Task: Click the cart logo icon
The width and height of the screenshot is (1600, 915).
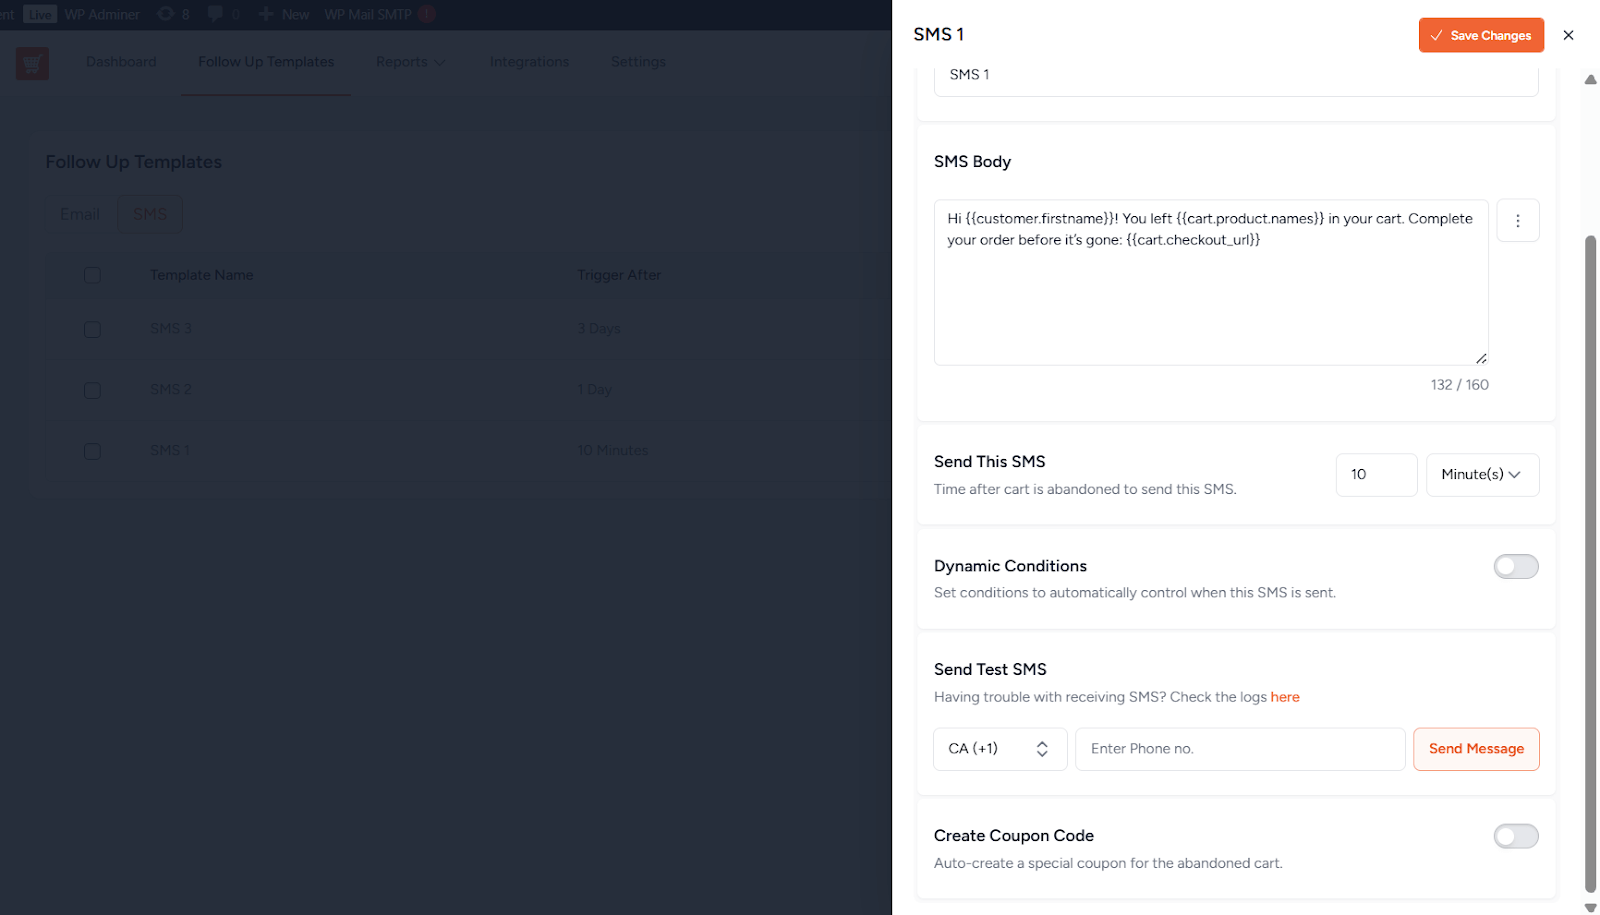Action: point(32,63)
